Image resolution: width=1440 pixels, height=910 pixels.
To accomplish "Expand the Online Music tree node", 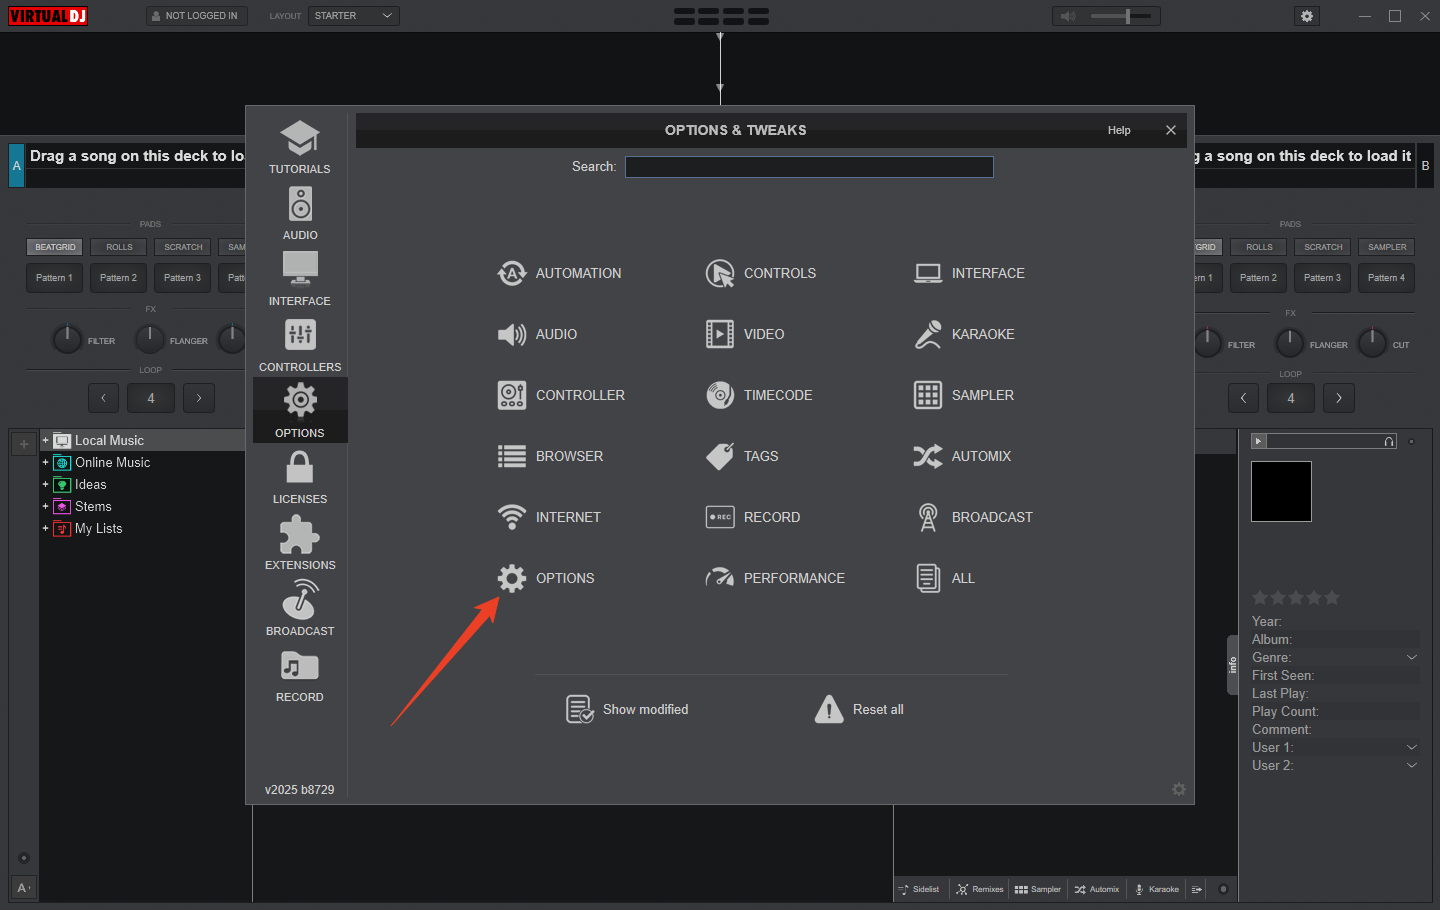I will (45, 462).
